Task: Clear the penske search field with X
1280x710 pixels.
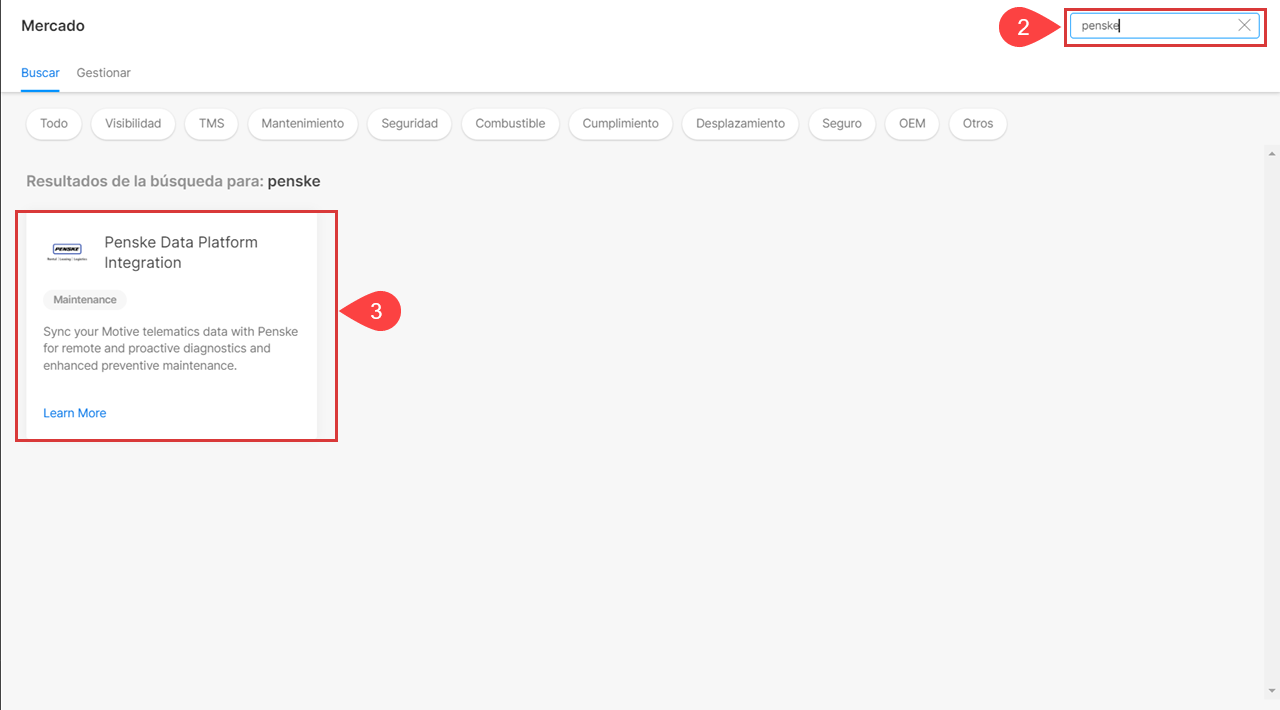Action: tap(1244, 26)
